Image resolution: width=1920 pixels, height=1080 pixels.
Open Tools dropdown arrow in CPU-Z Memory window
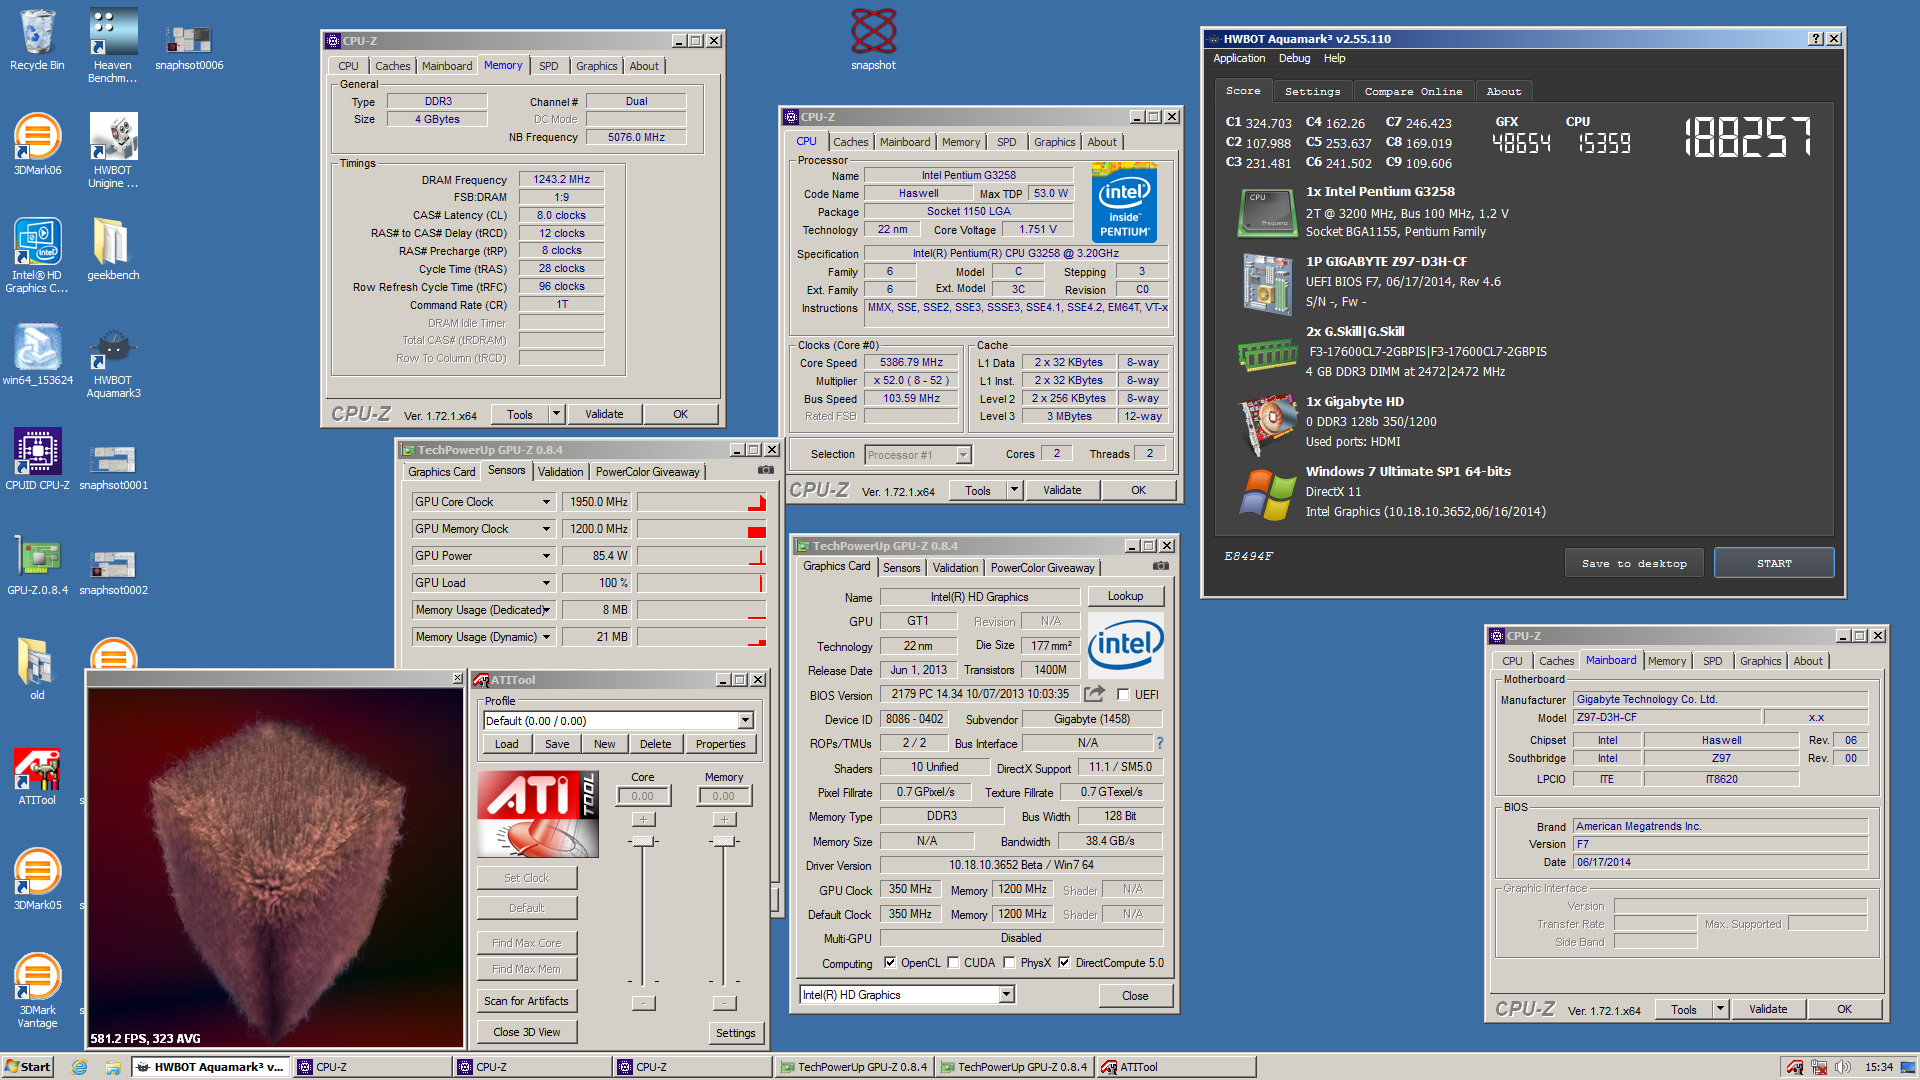557,414
